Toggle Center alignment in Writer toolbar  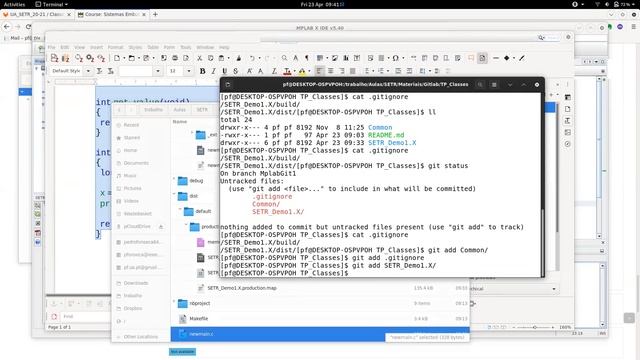point(331,71)
